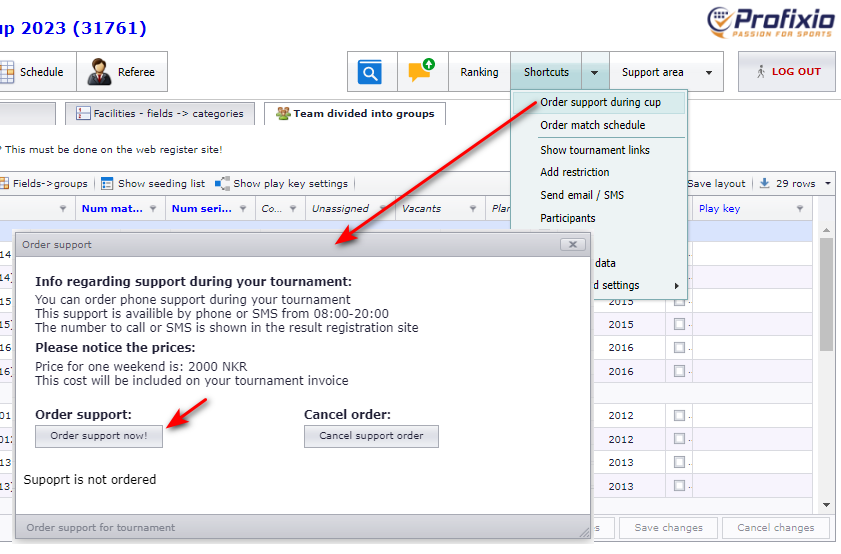Click the Show seeding list icon
This screenshot has width=841, height=554.
click(107, 183)
